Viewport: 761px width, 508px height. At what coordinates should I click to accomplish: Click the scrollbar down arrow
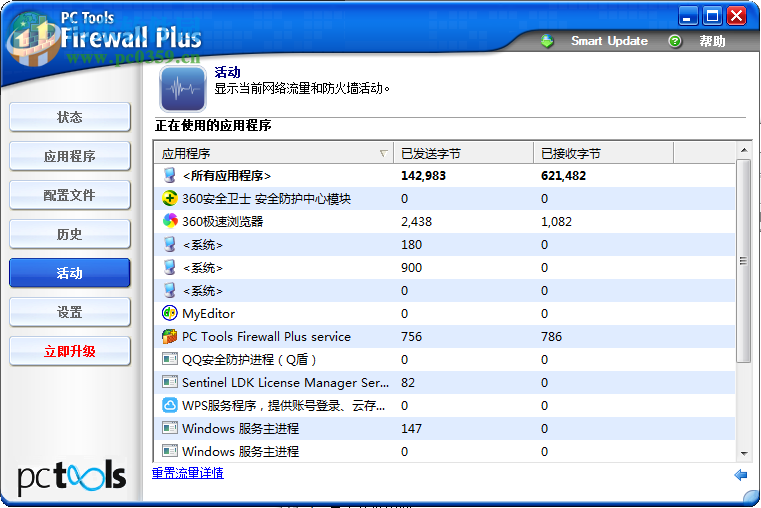tap(744, 454)
